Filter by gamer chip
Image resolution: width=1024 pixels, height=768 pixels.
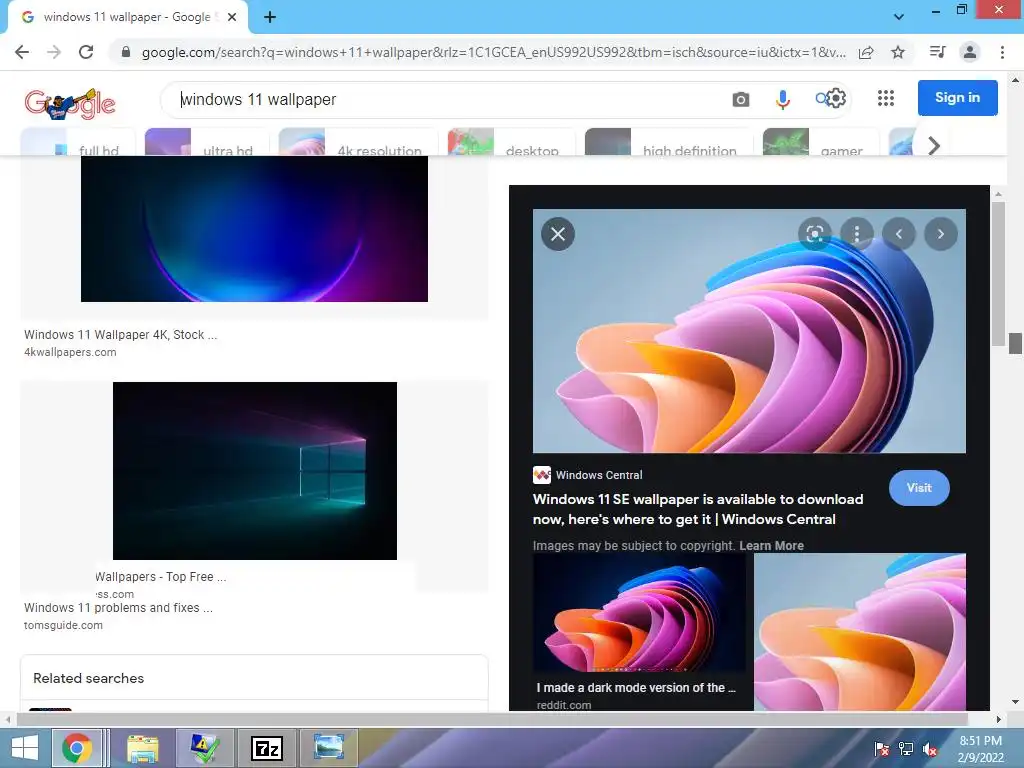pyautogui.click(x=820, y=142)
